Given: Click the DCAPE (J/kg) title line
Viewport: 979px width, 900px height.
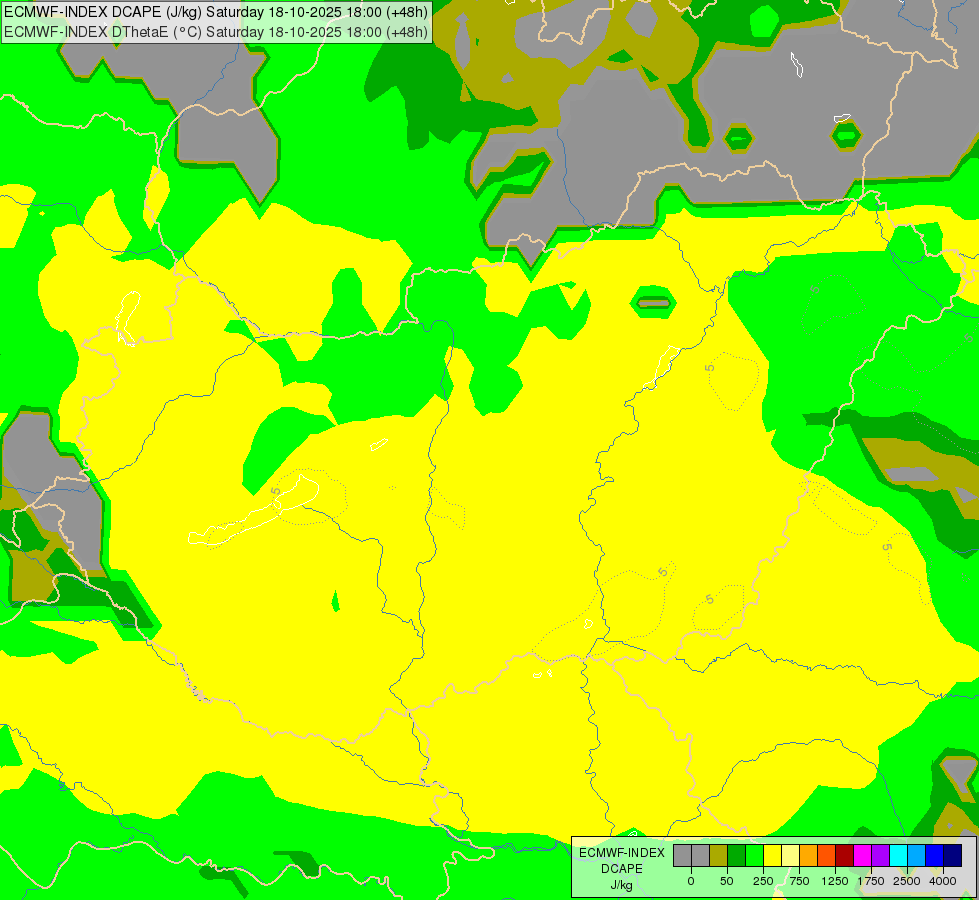Looking at the screenshot, I should 216,12.
